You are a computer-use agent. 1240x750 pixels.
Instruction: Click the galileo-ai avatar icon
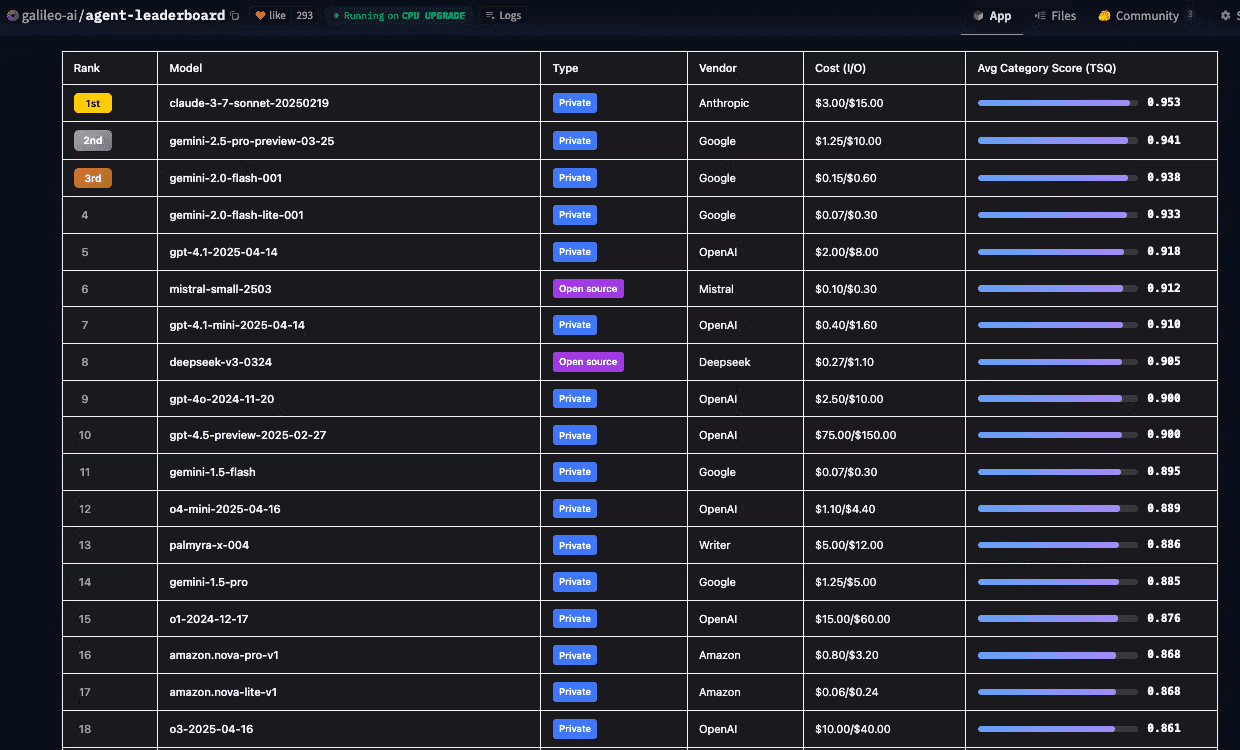point(12,16)
